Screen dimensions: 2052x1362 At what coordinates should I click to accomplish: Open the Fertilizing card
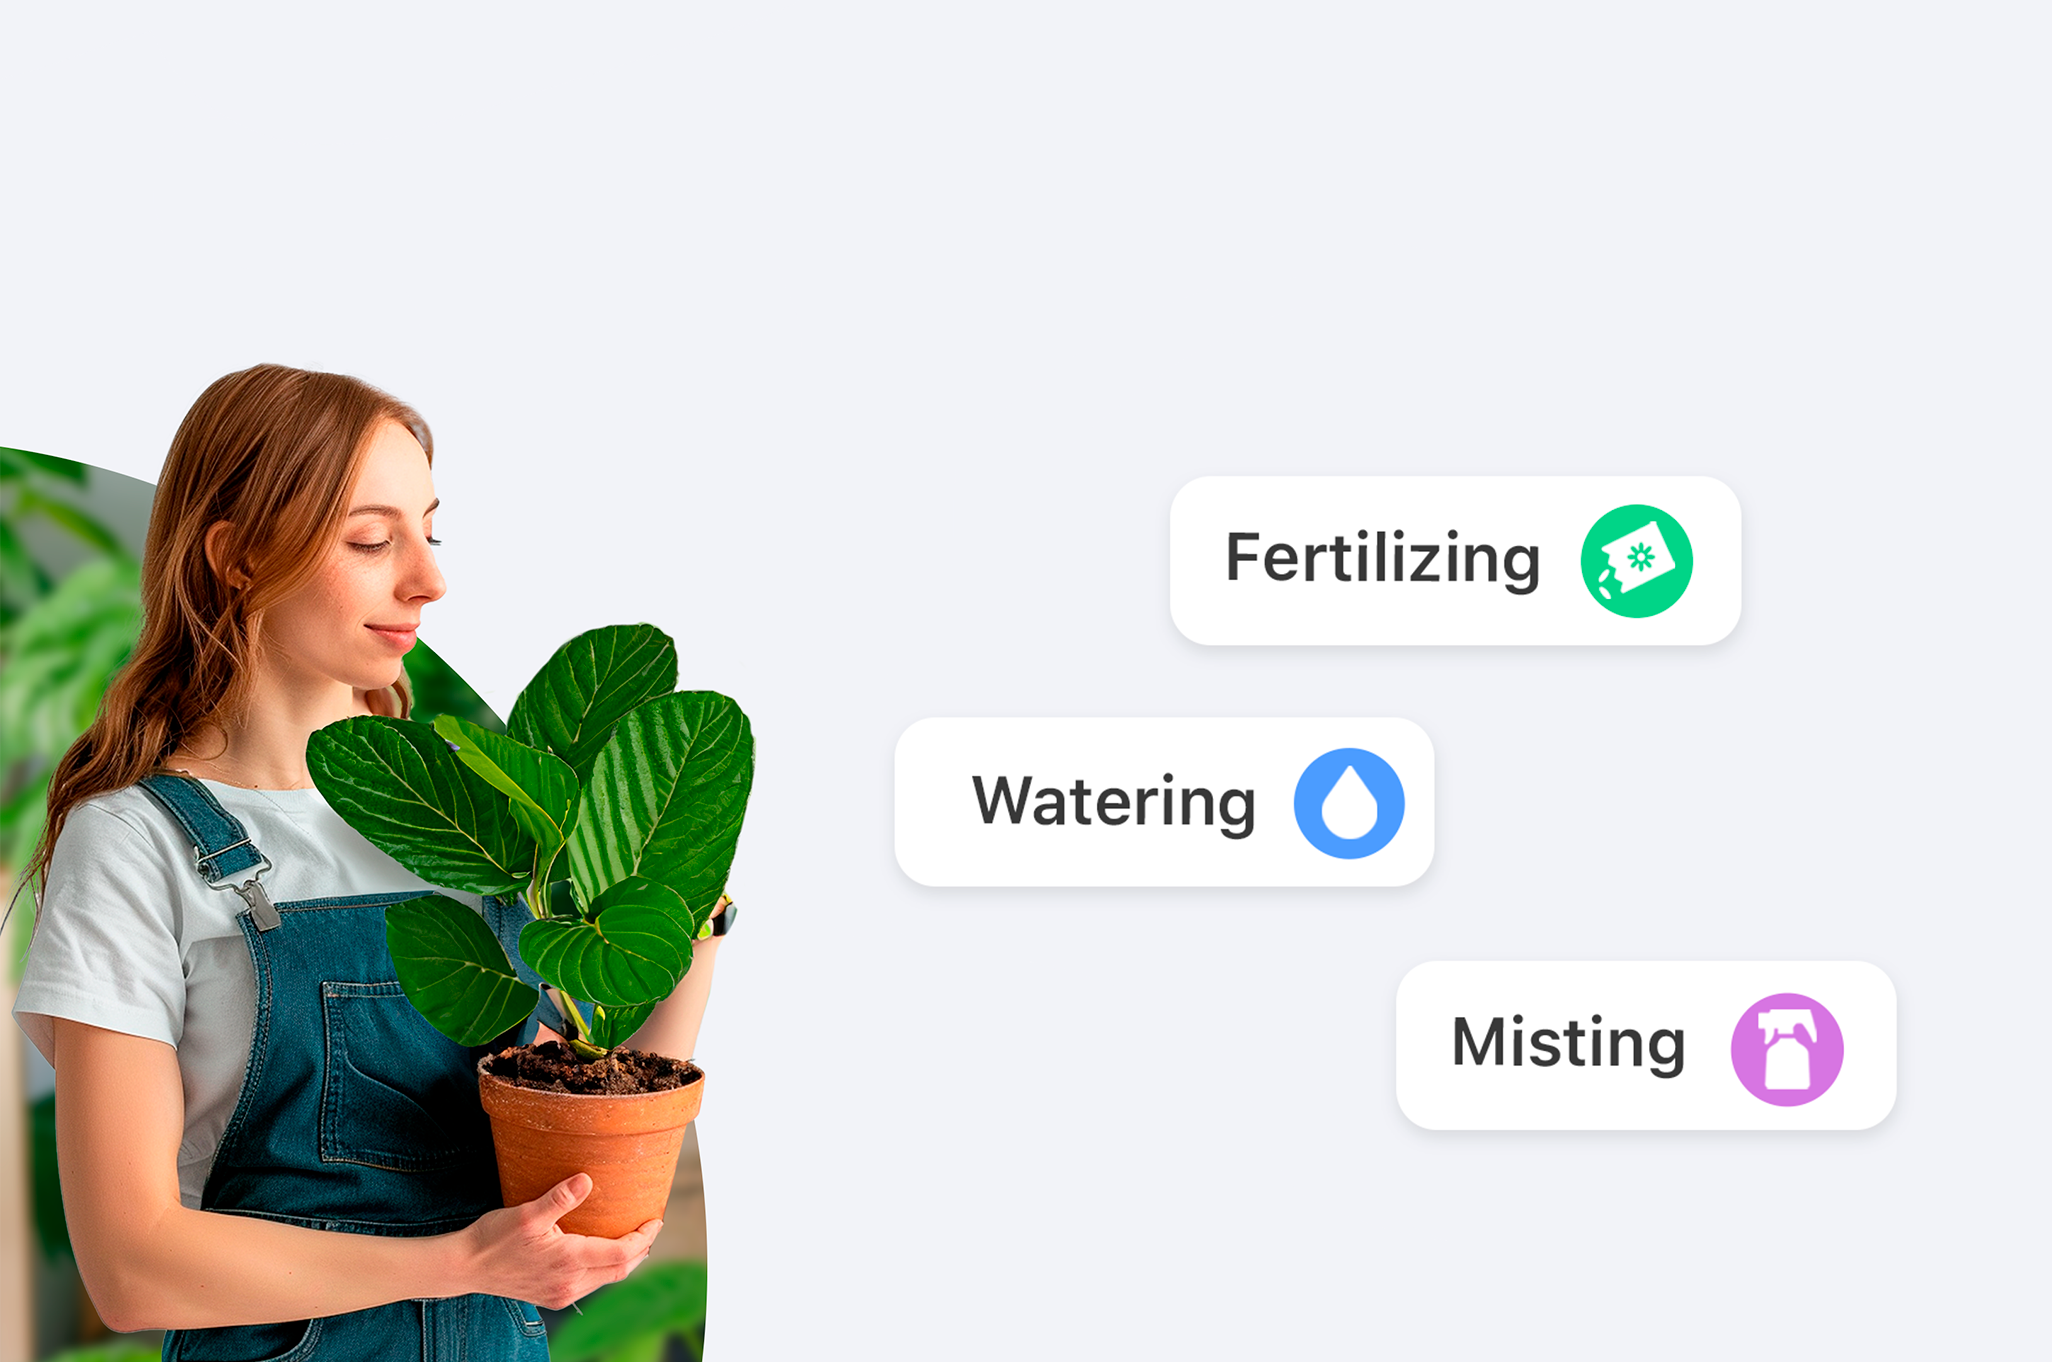1455,561
